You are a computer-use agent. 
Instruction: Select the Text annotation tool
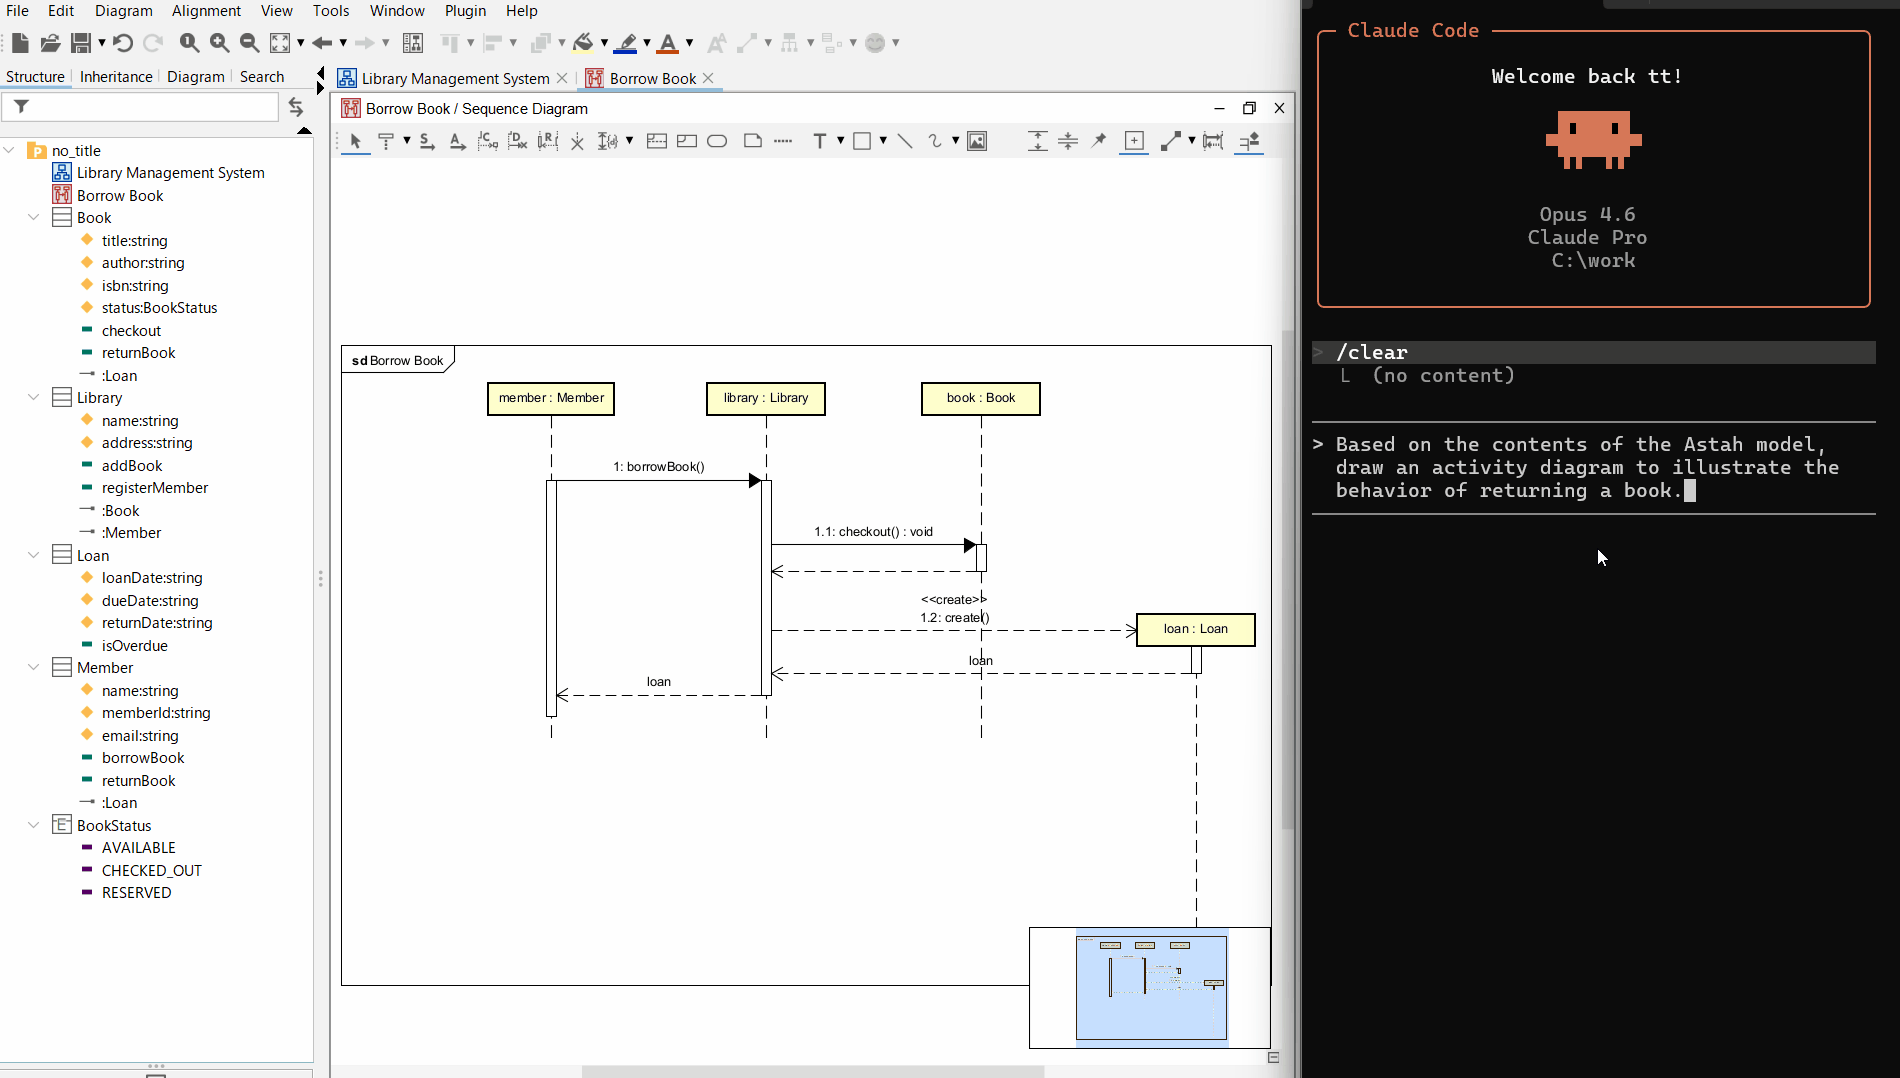[822, 141]
